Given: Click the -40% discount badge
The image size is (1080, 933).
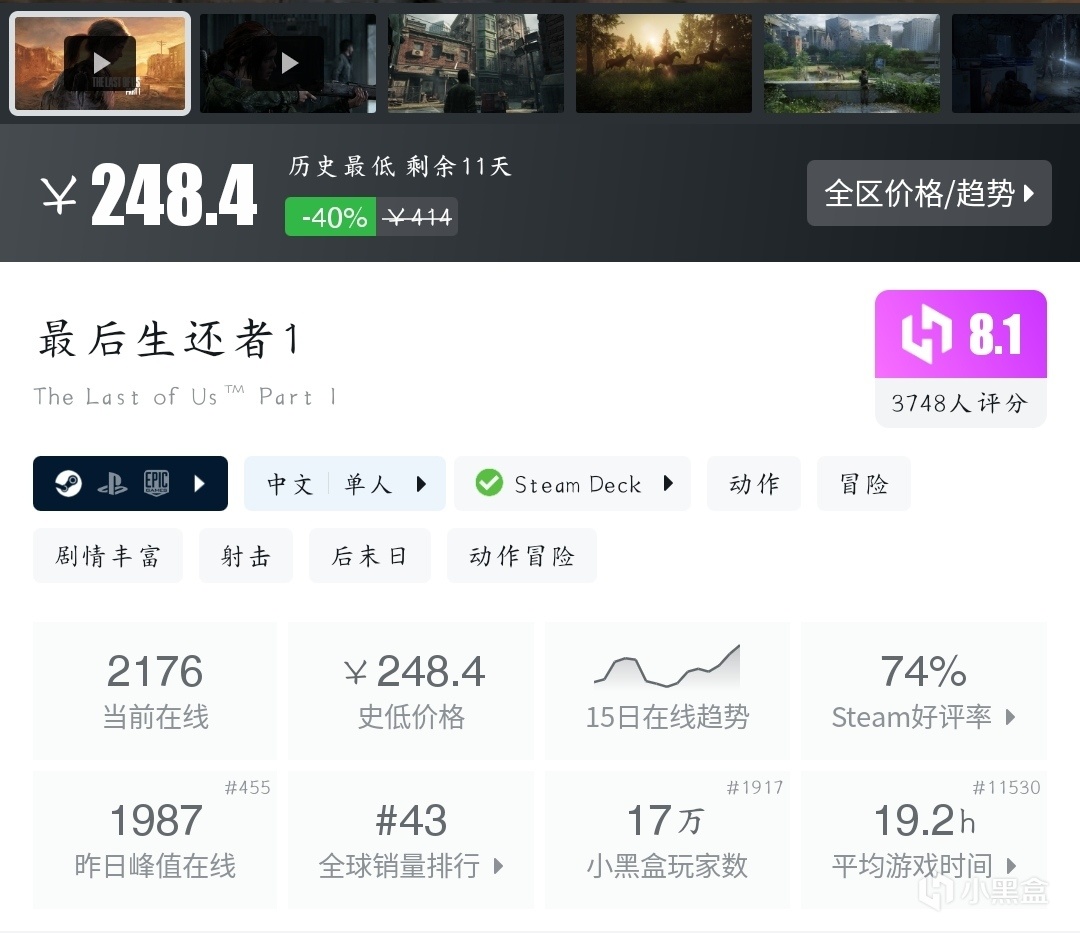Looking at the screenshot, I should (x=331, y=217).
